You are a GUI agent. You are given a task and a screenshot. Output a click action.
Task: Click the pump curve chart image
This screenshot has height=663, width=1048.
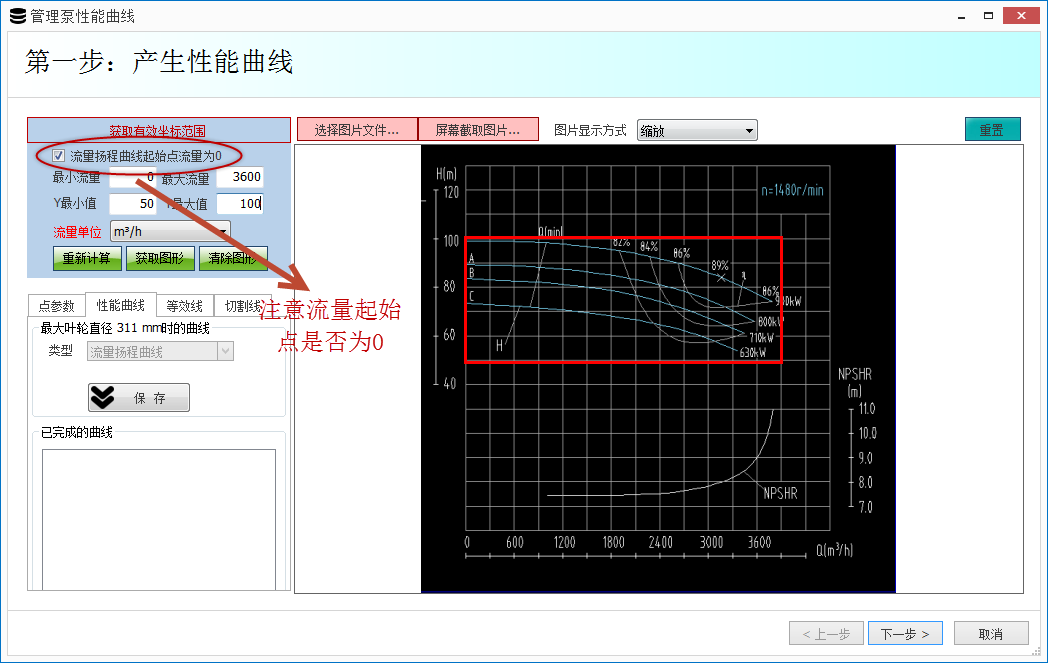click(x=658, y=368)
